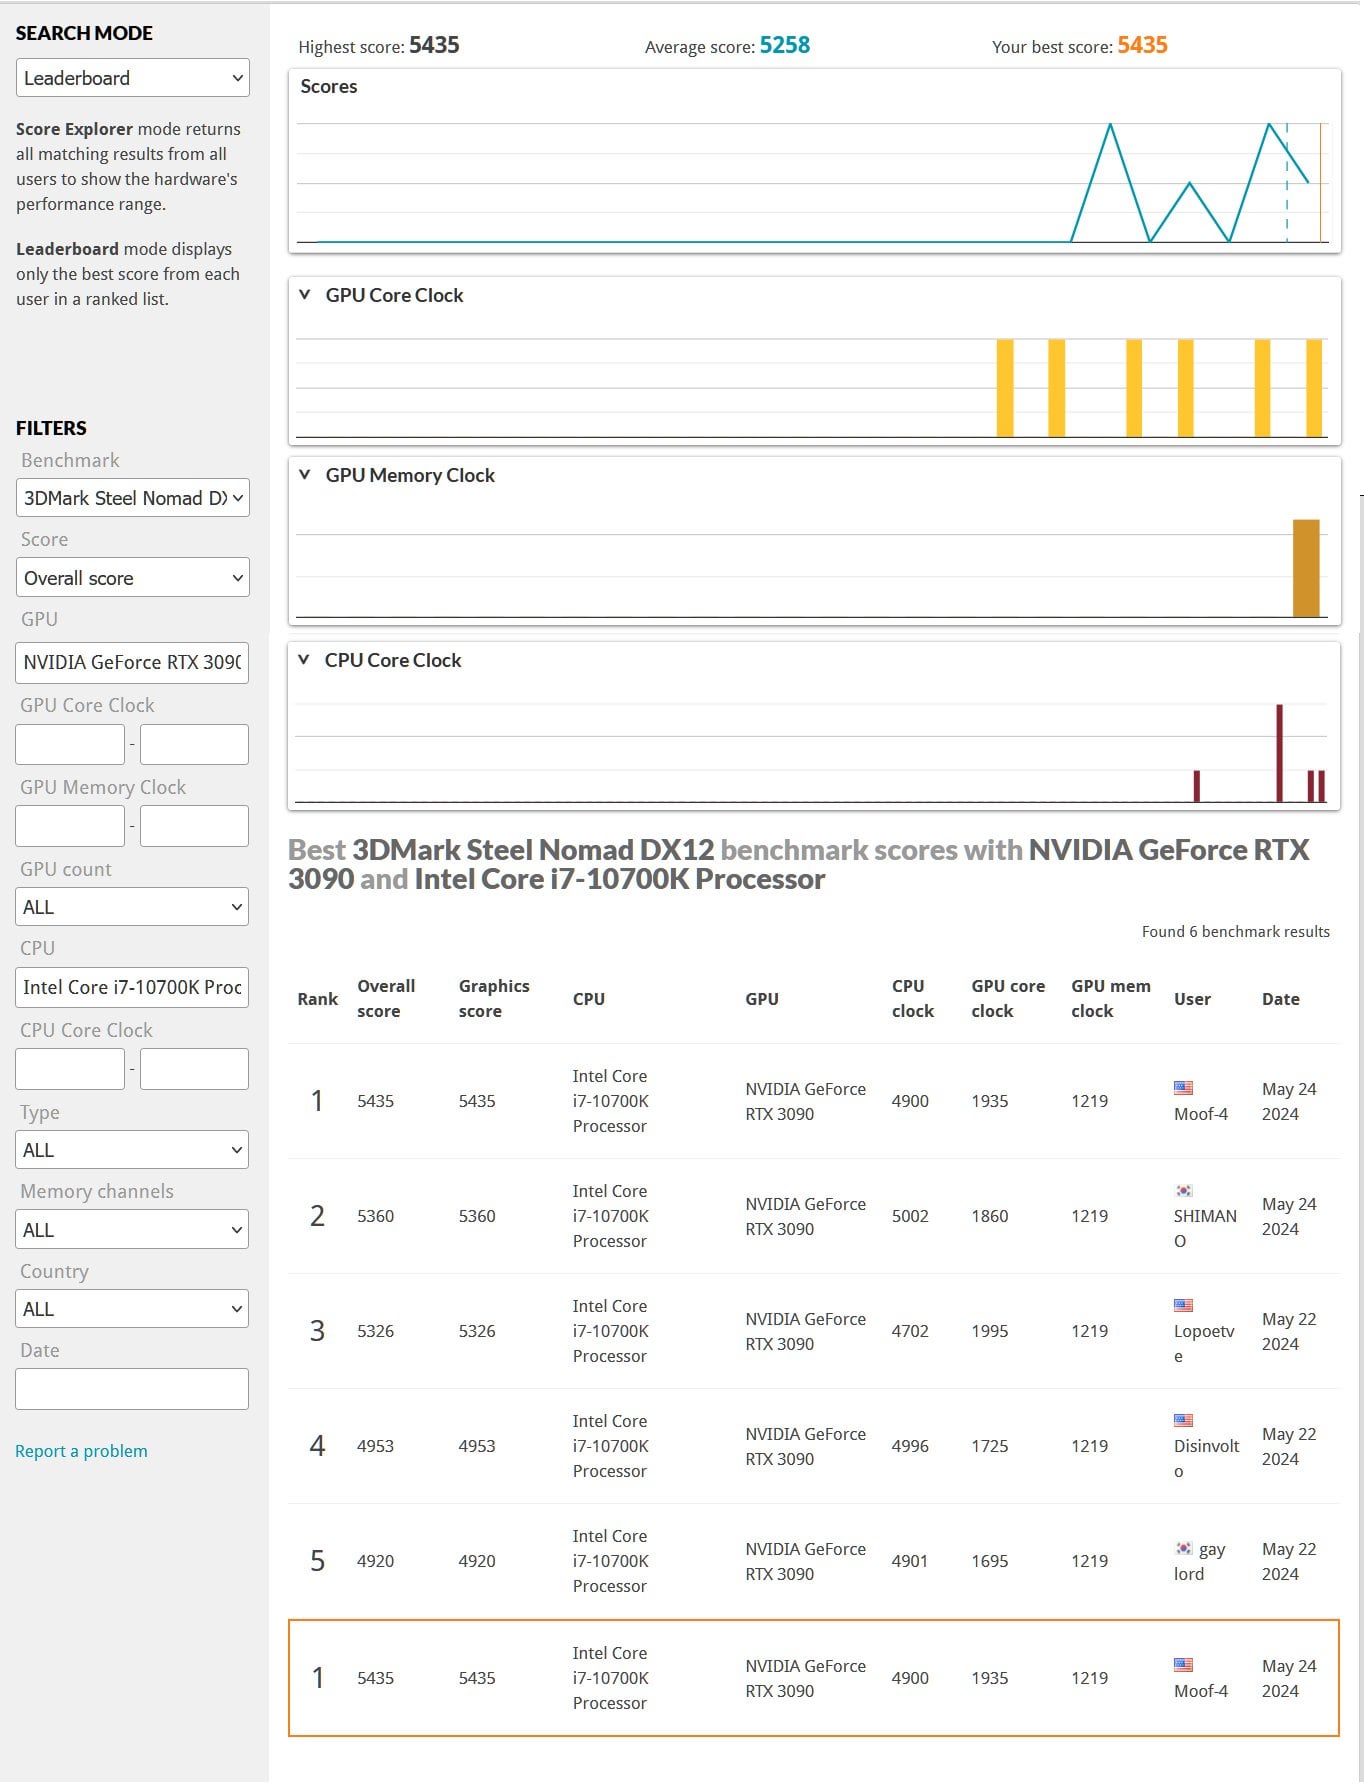1364x1791 pixels.
Task: Click the brown GPU Memory Clock bar
Action: 1306,568
